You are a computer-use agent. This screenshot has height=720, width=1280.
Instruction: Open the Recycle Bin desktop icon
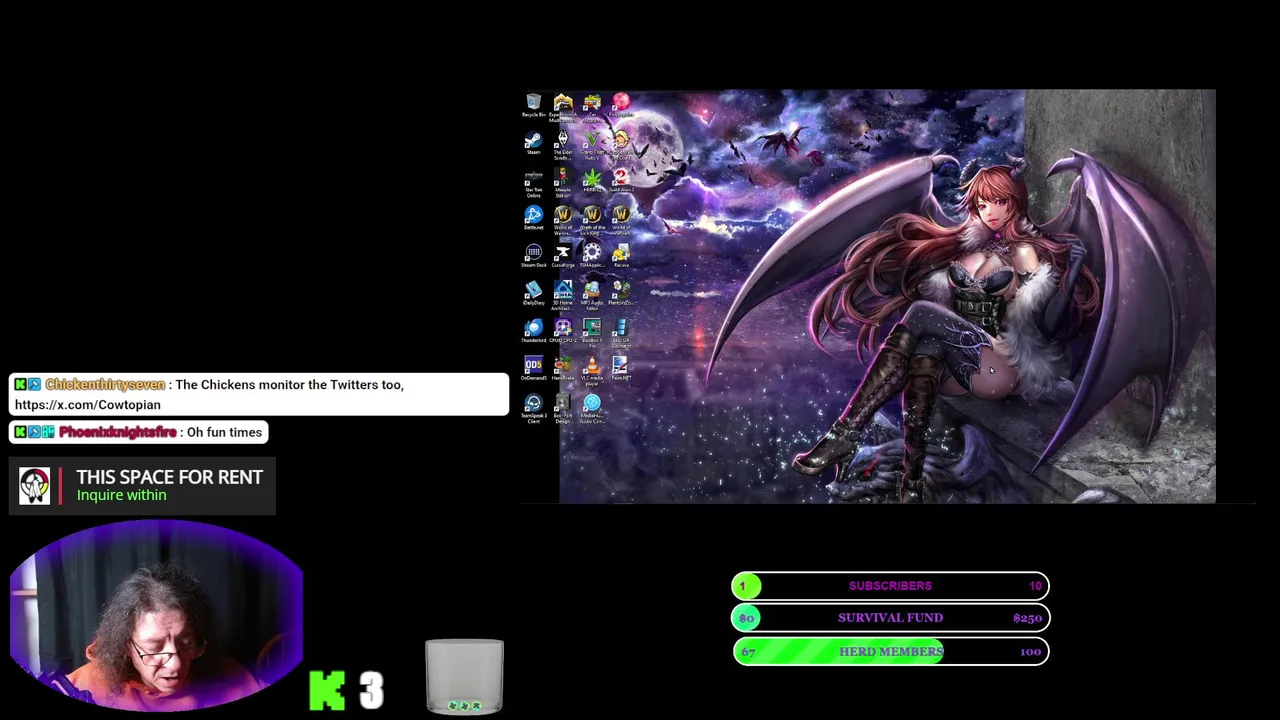coord(533,105)
